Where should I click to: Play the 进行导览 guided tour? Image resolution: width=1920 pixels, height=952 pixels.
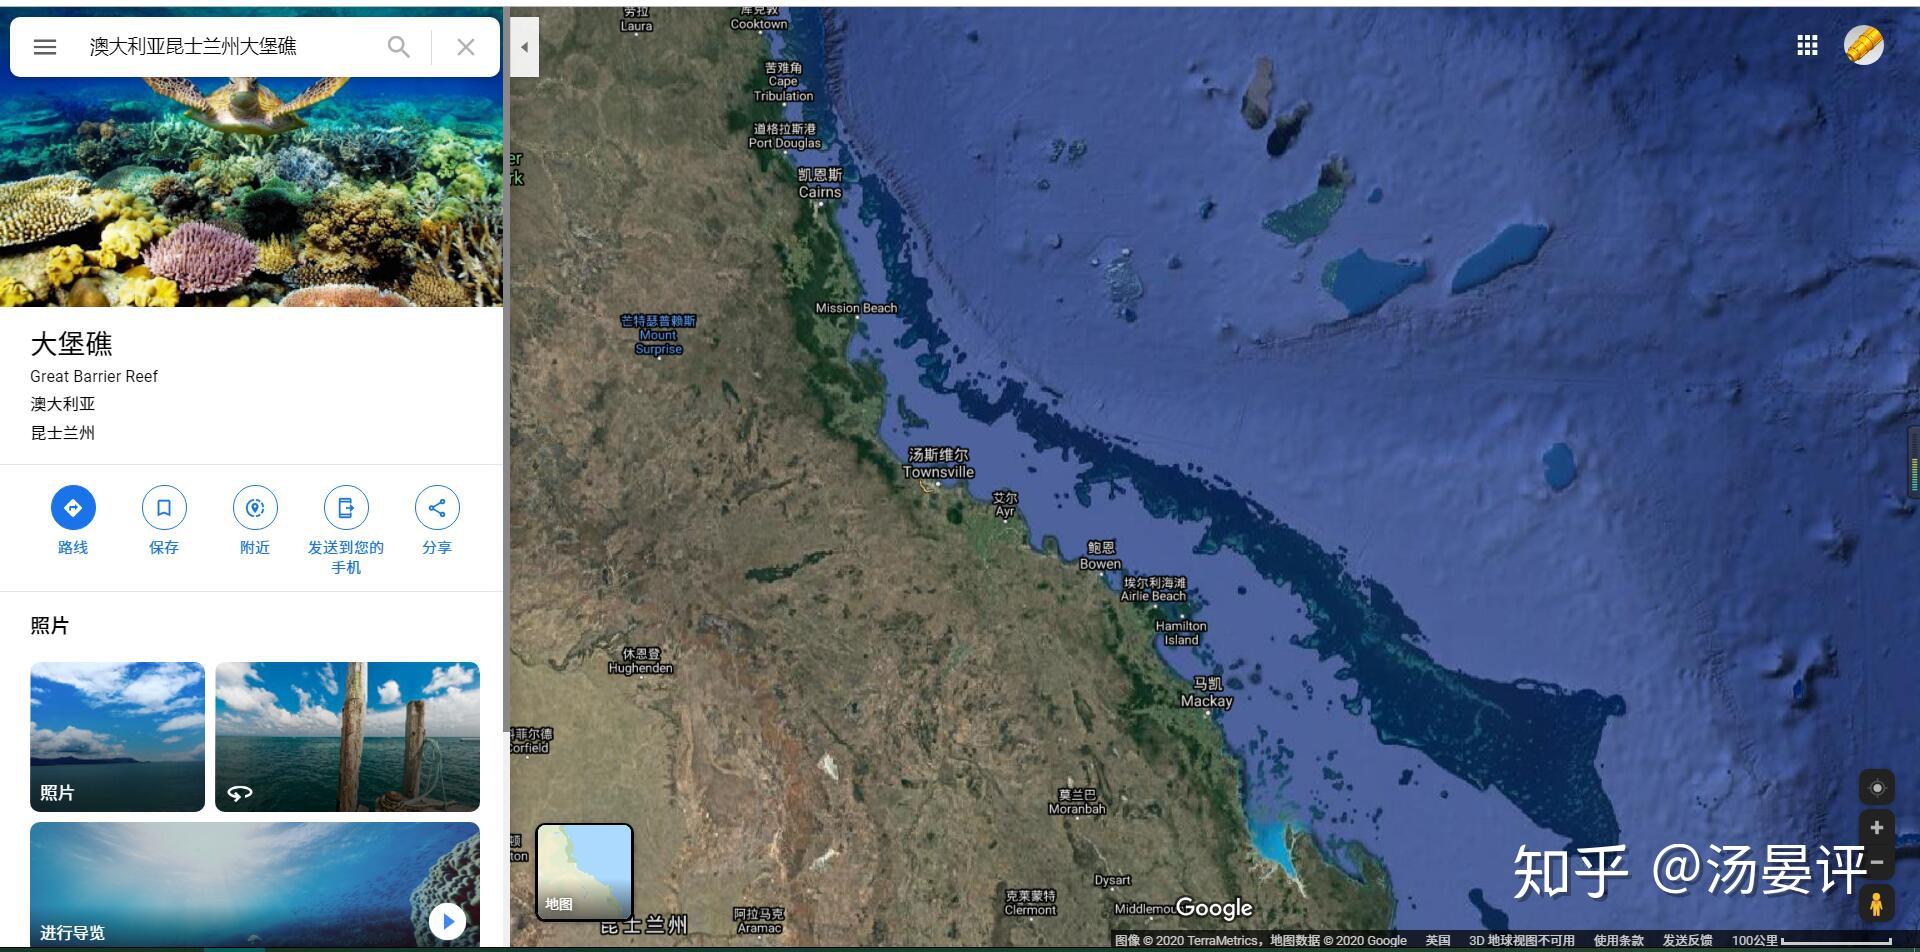tap(447, 921)
